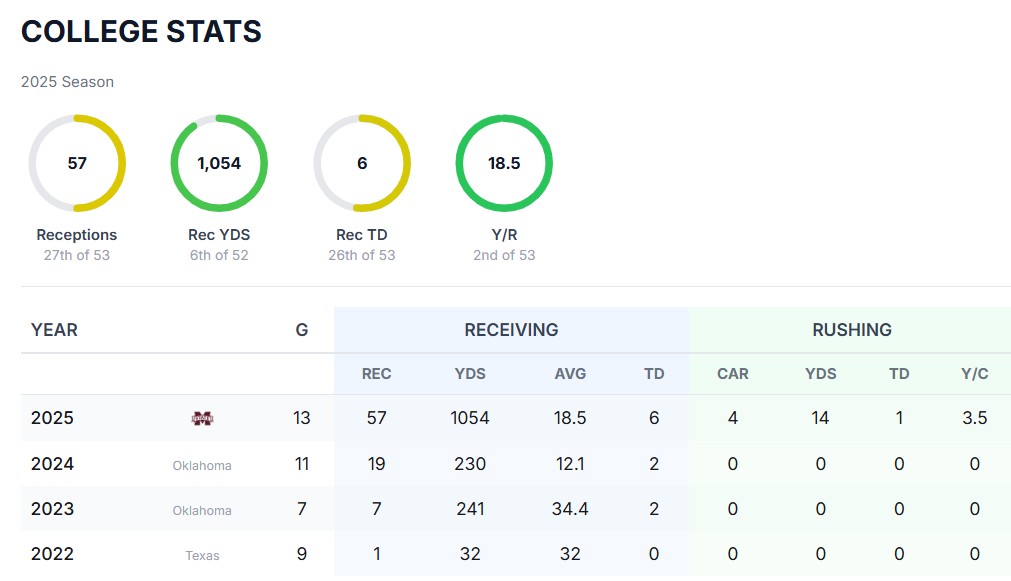Select the RUSHING column group header
The image size is (1011, 581).
point(851,330)
